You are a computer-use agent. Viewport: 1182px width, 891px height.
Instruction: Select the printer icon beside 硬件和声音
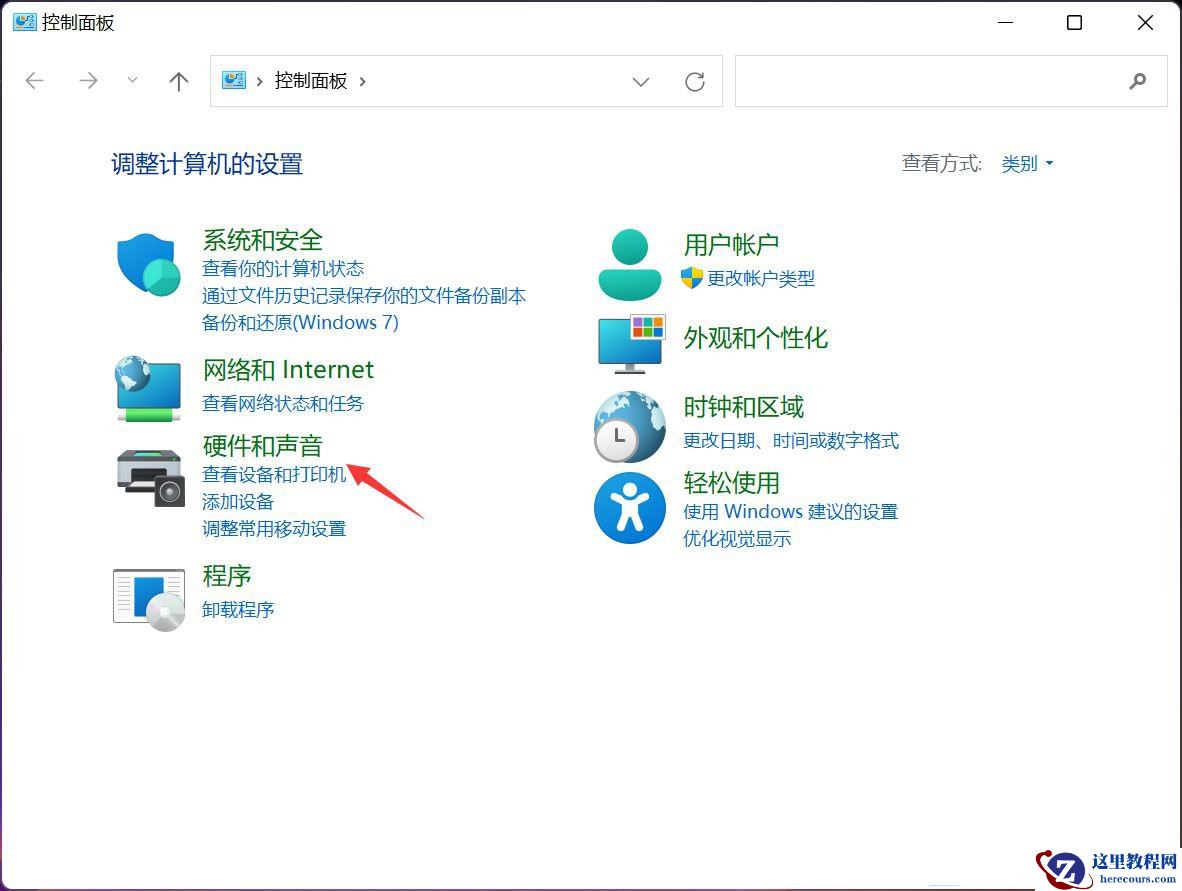coord(148,477)
